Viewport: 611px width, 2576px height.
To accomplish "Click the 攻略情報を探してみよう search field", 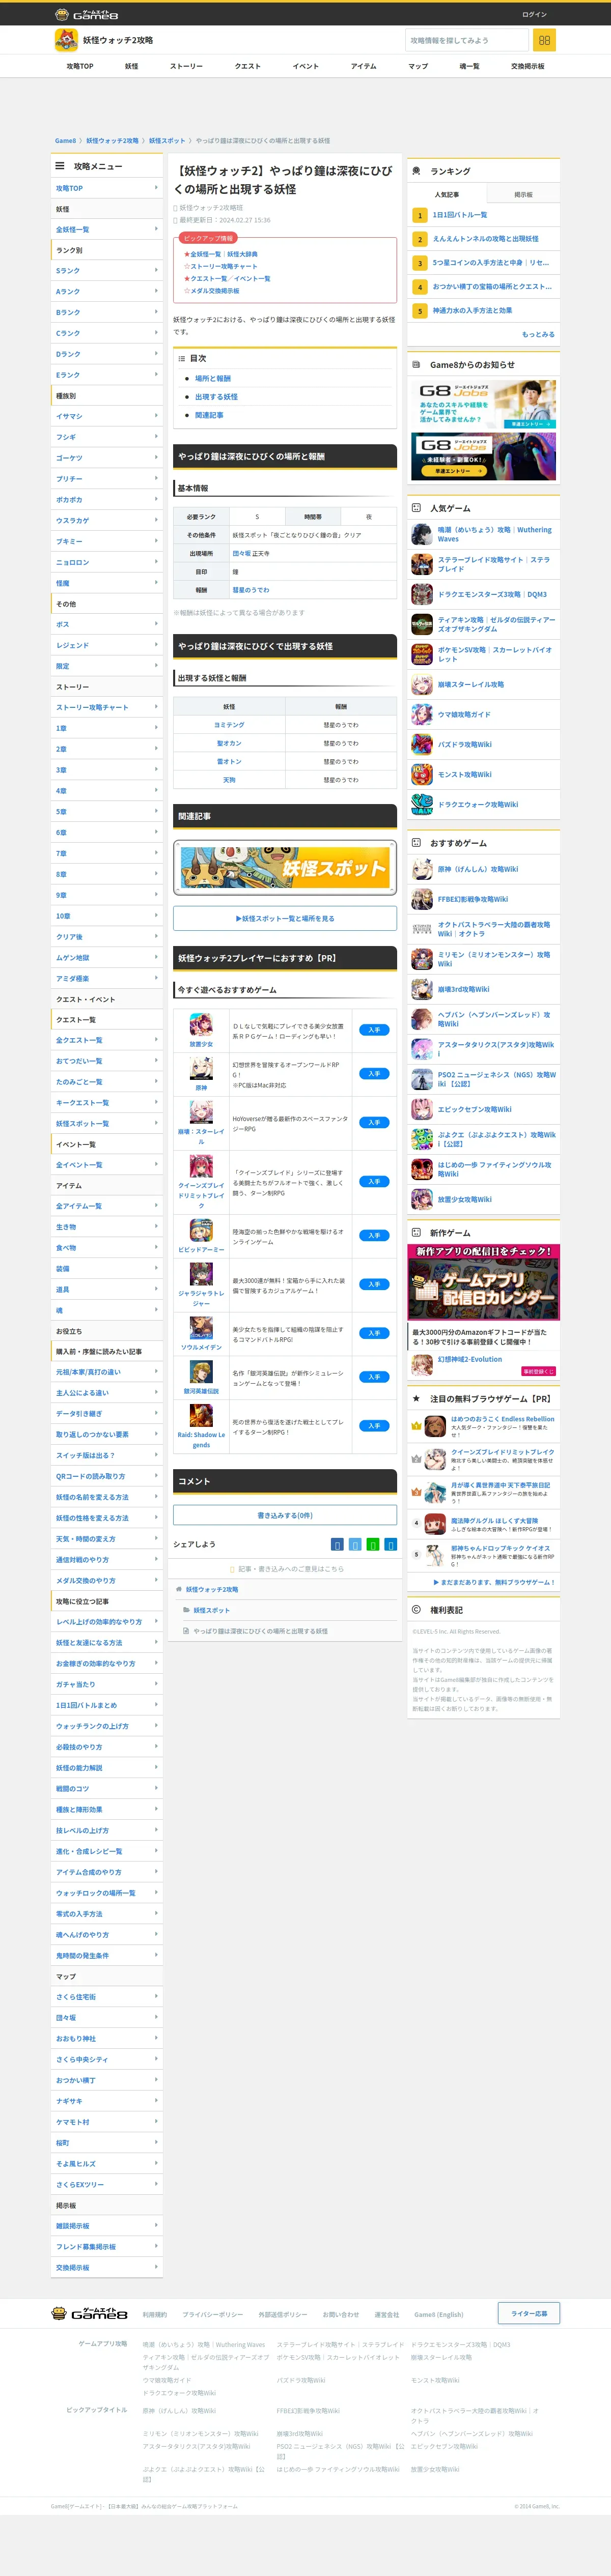I will 467,40.
